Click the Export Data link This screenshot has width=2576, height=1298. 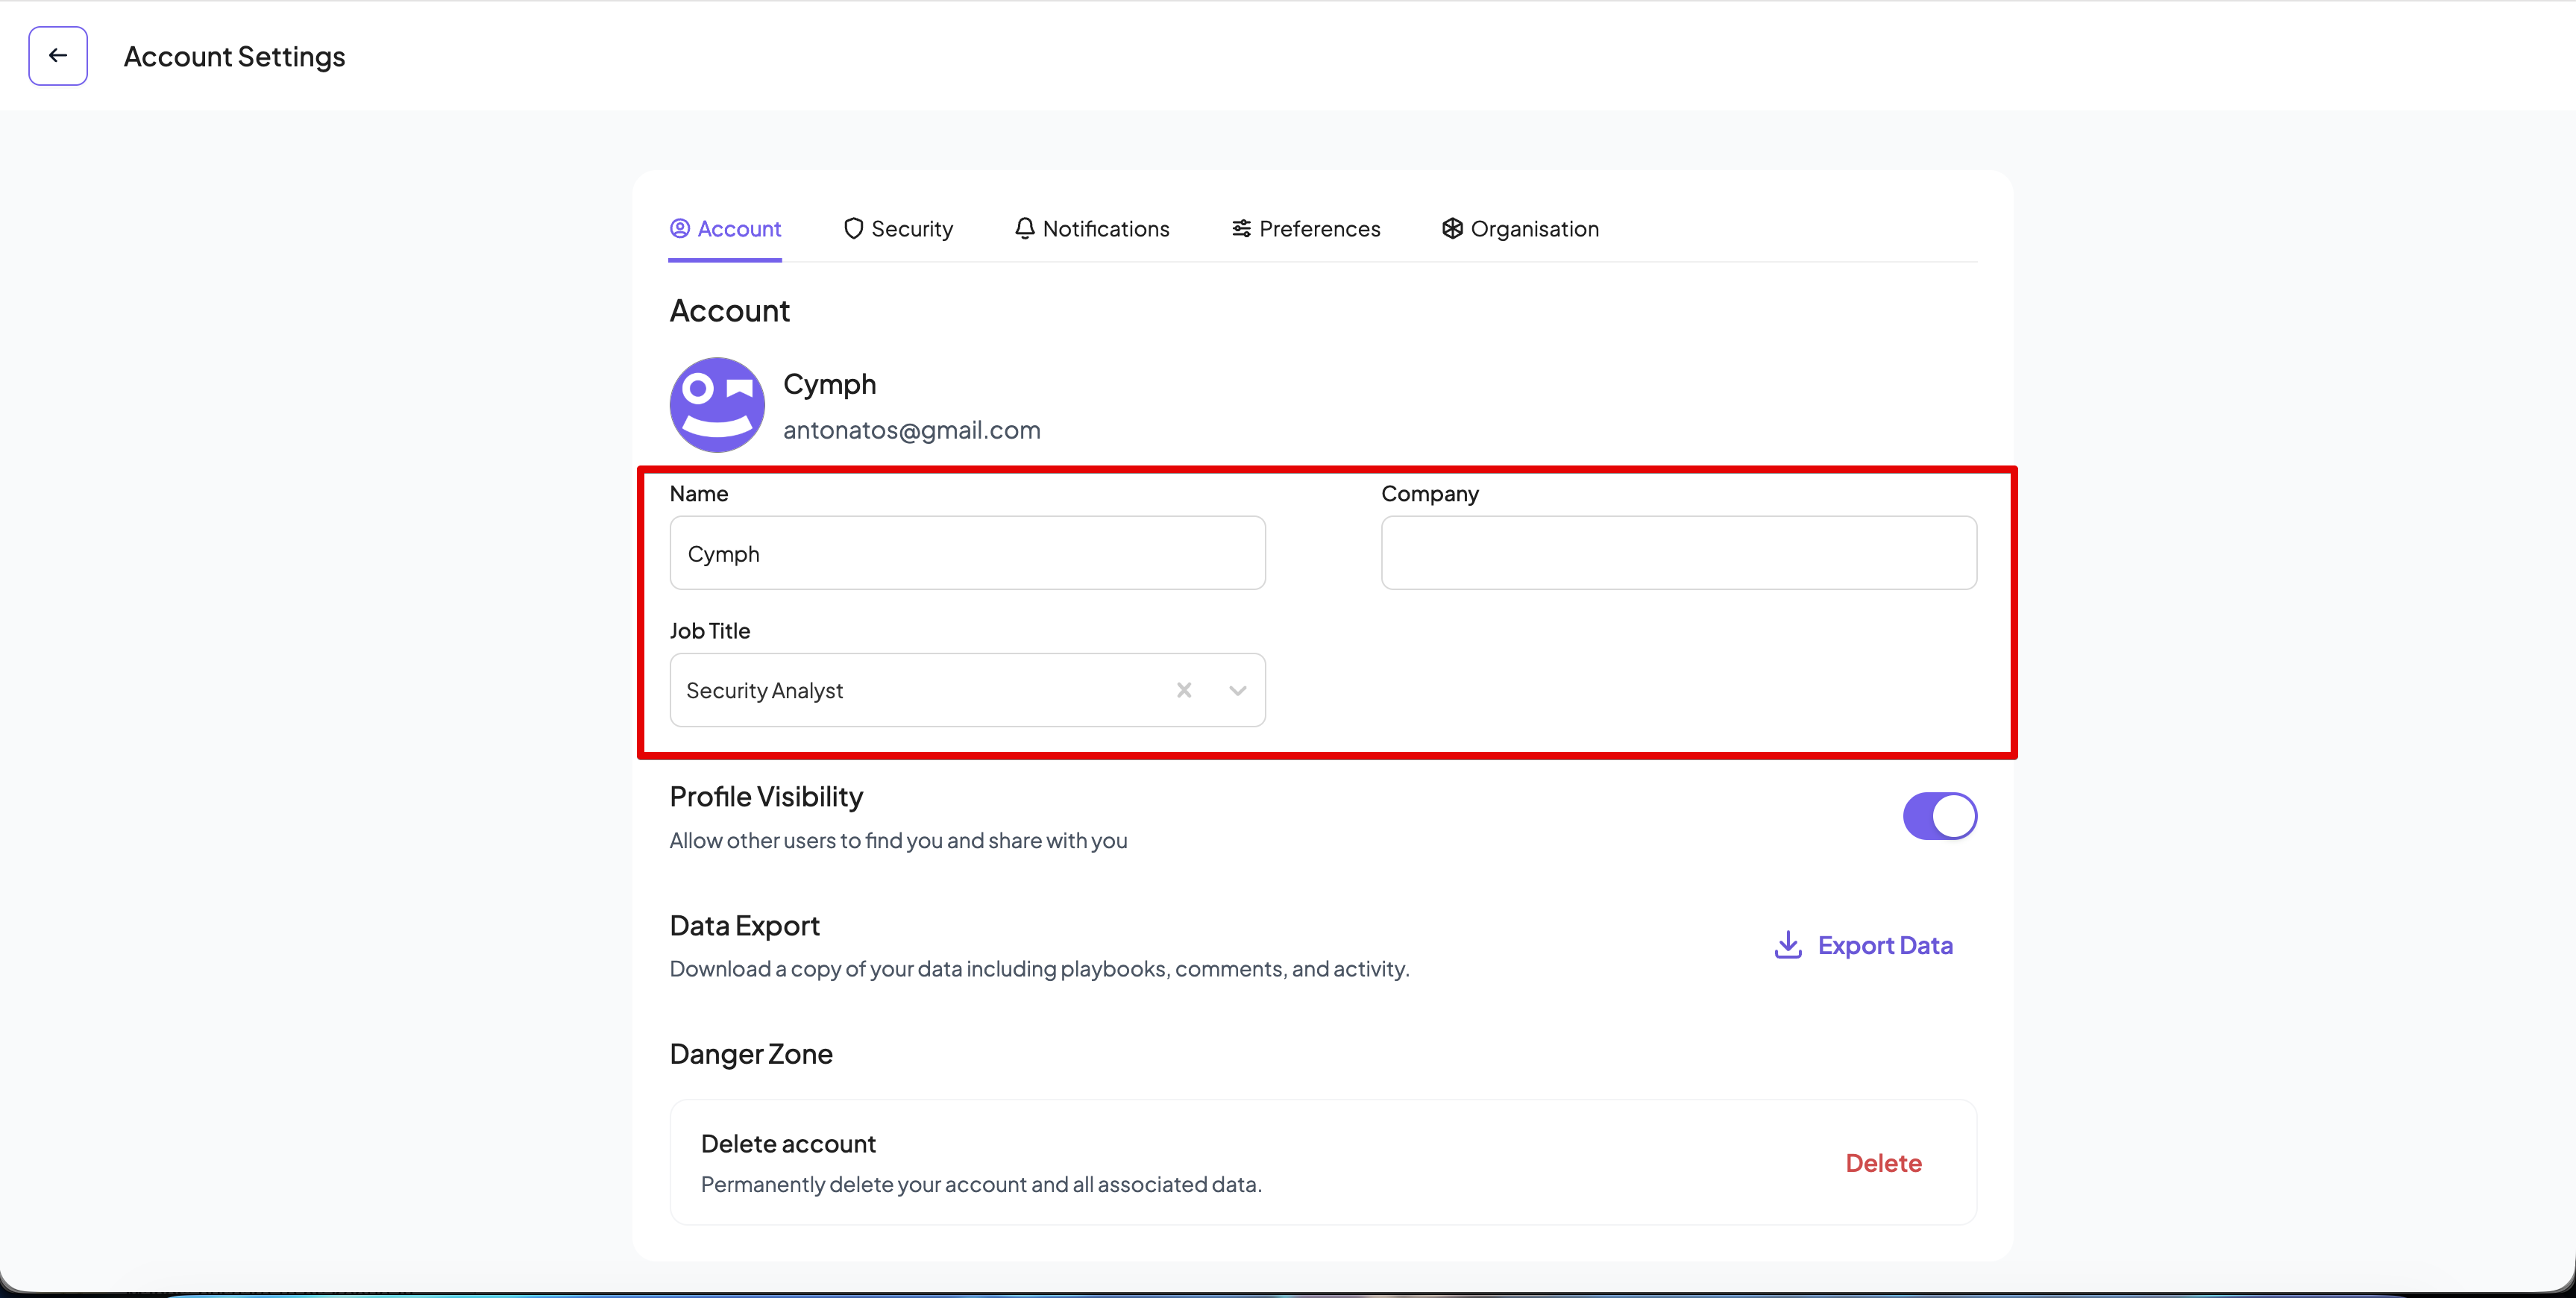click(1884, 945)
